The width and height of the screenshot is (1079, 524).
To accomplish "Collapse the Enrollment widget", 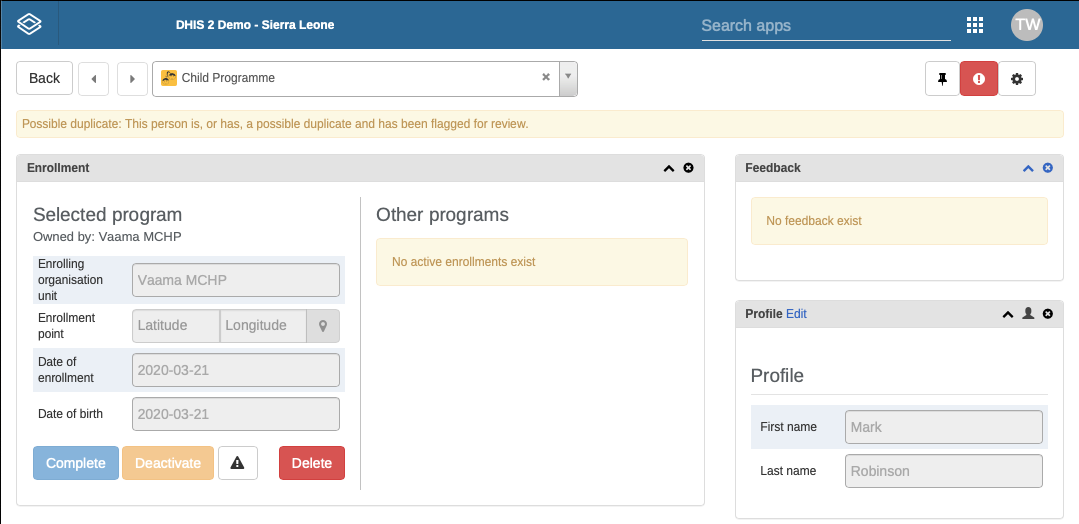I will click(668, 168).
